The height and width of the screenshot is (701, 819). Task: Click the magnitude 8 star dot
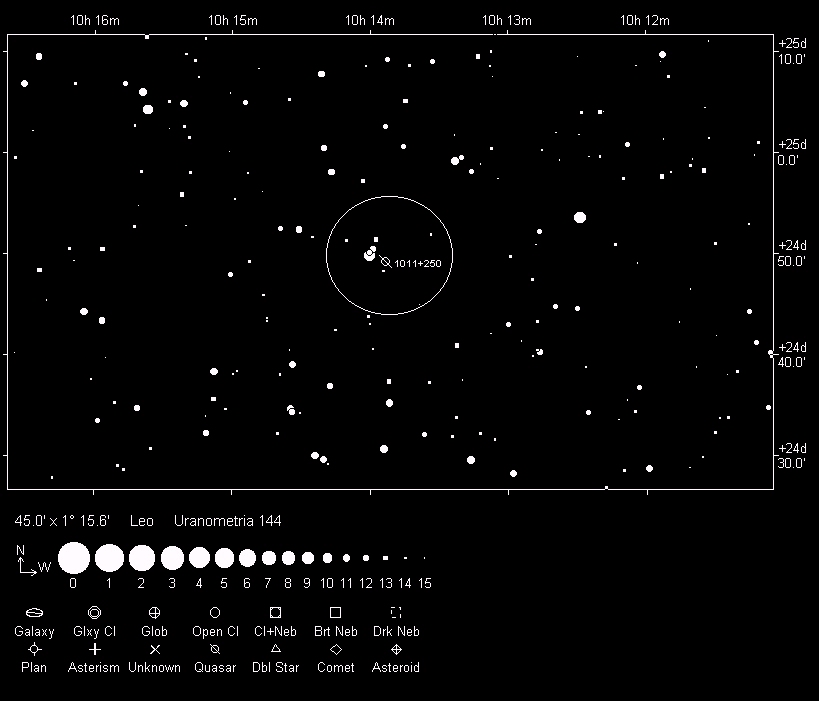coord(288,558)
